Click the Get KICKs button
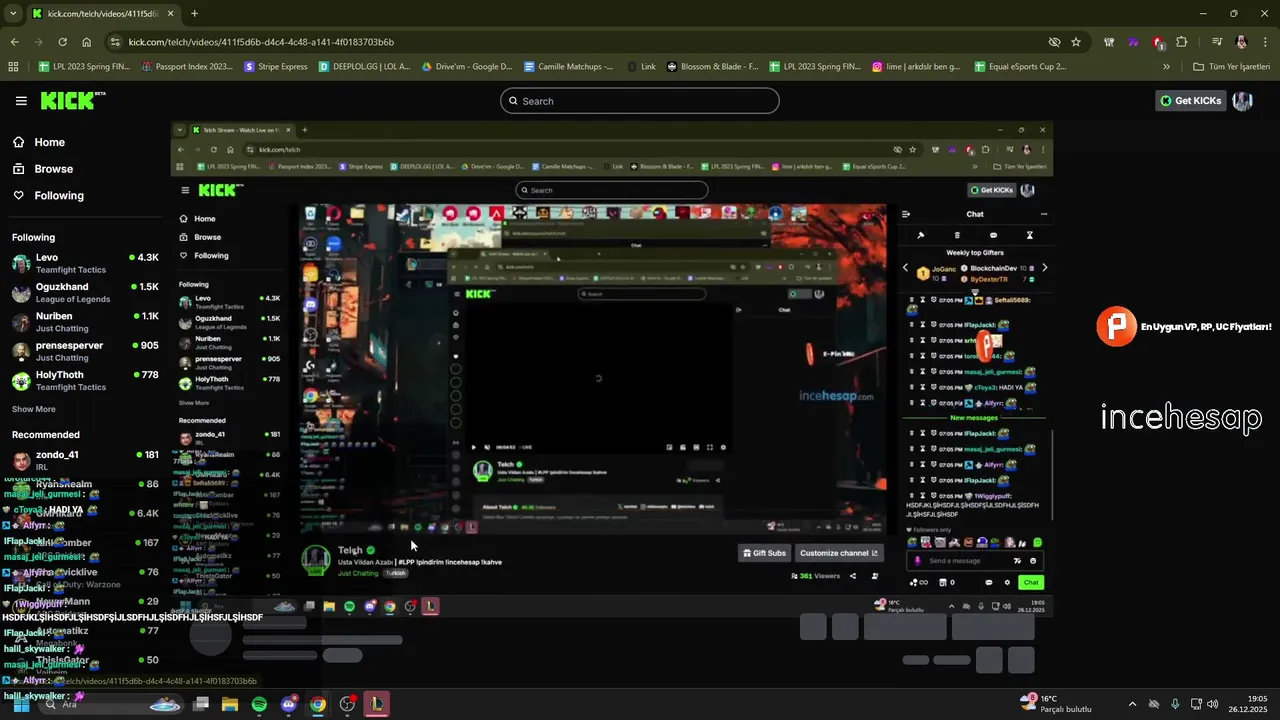The height and width of the screenshot is (720, 1280). click(1190, 100)
